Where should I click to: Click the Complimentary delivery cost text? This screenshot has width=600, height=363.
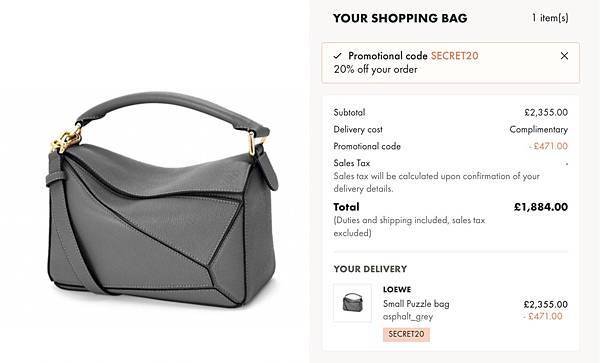click(538, 129)
